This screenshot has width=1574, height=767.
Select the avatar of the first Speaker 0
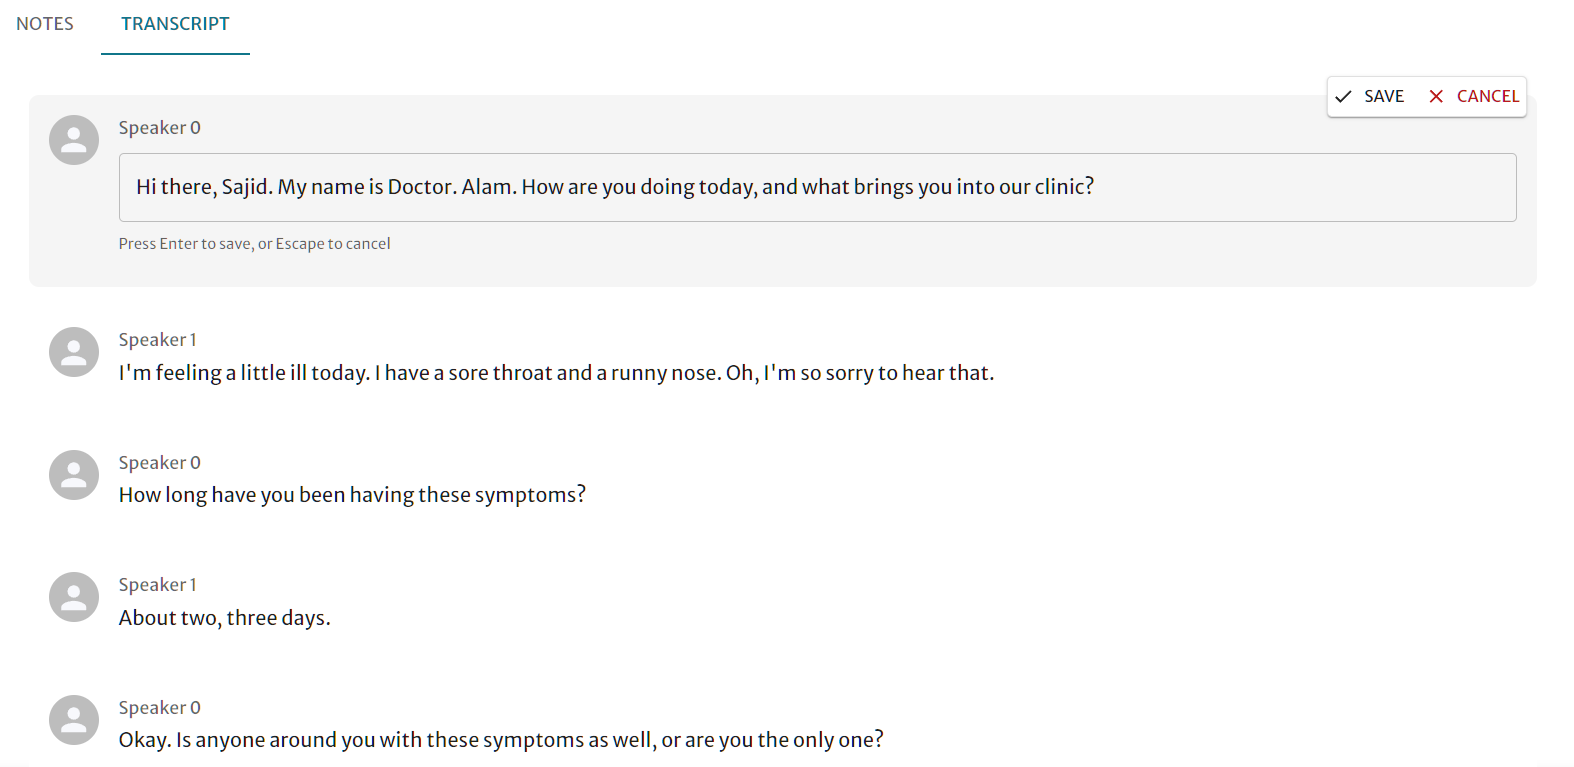click(x=74, y=140)
